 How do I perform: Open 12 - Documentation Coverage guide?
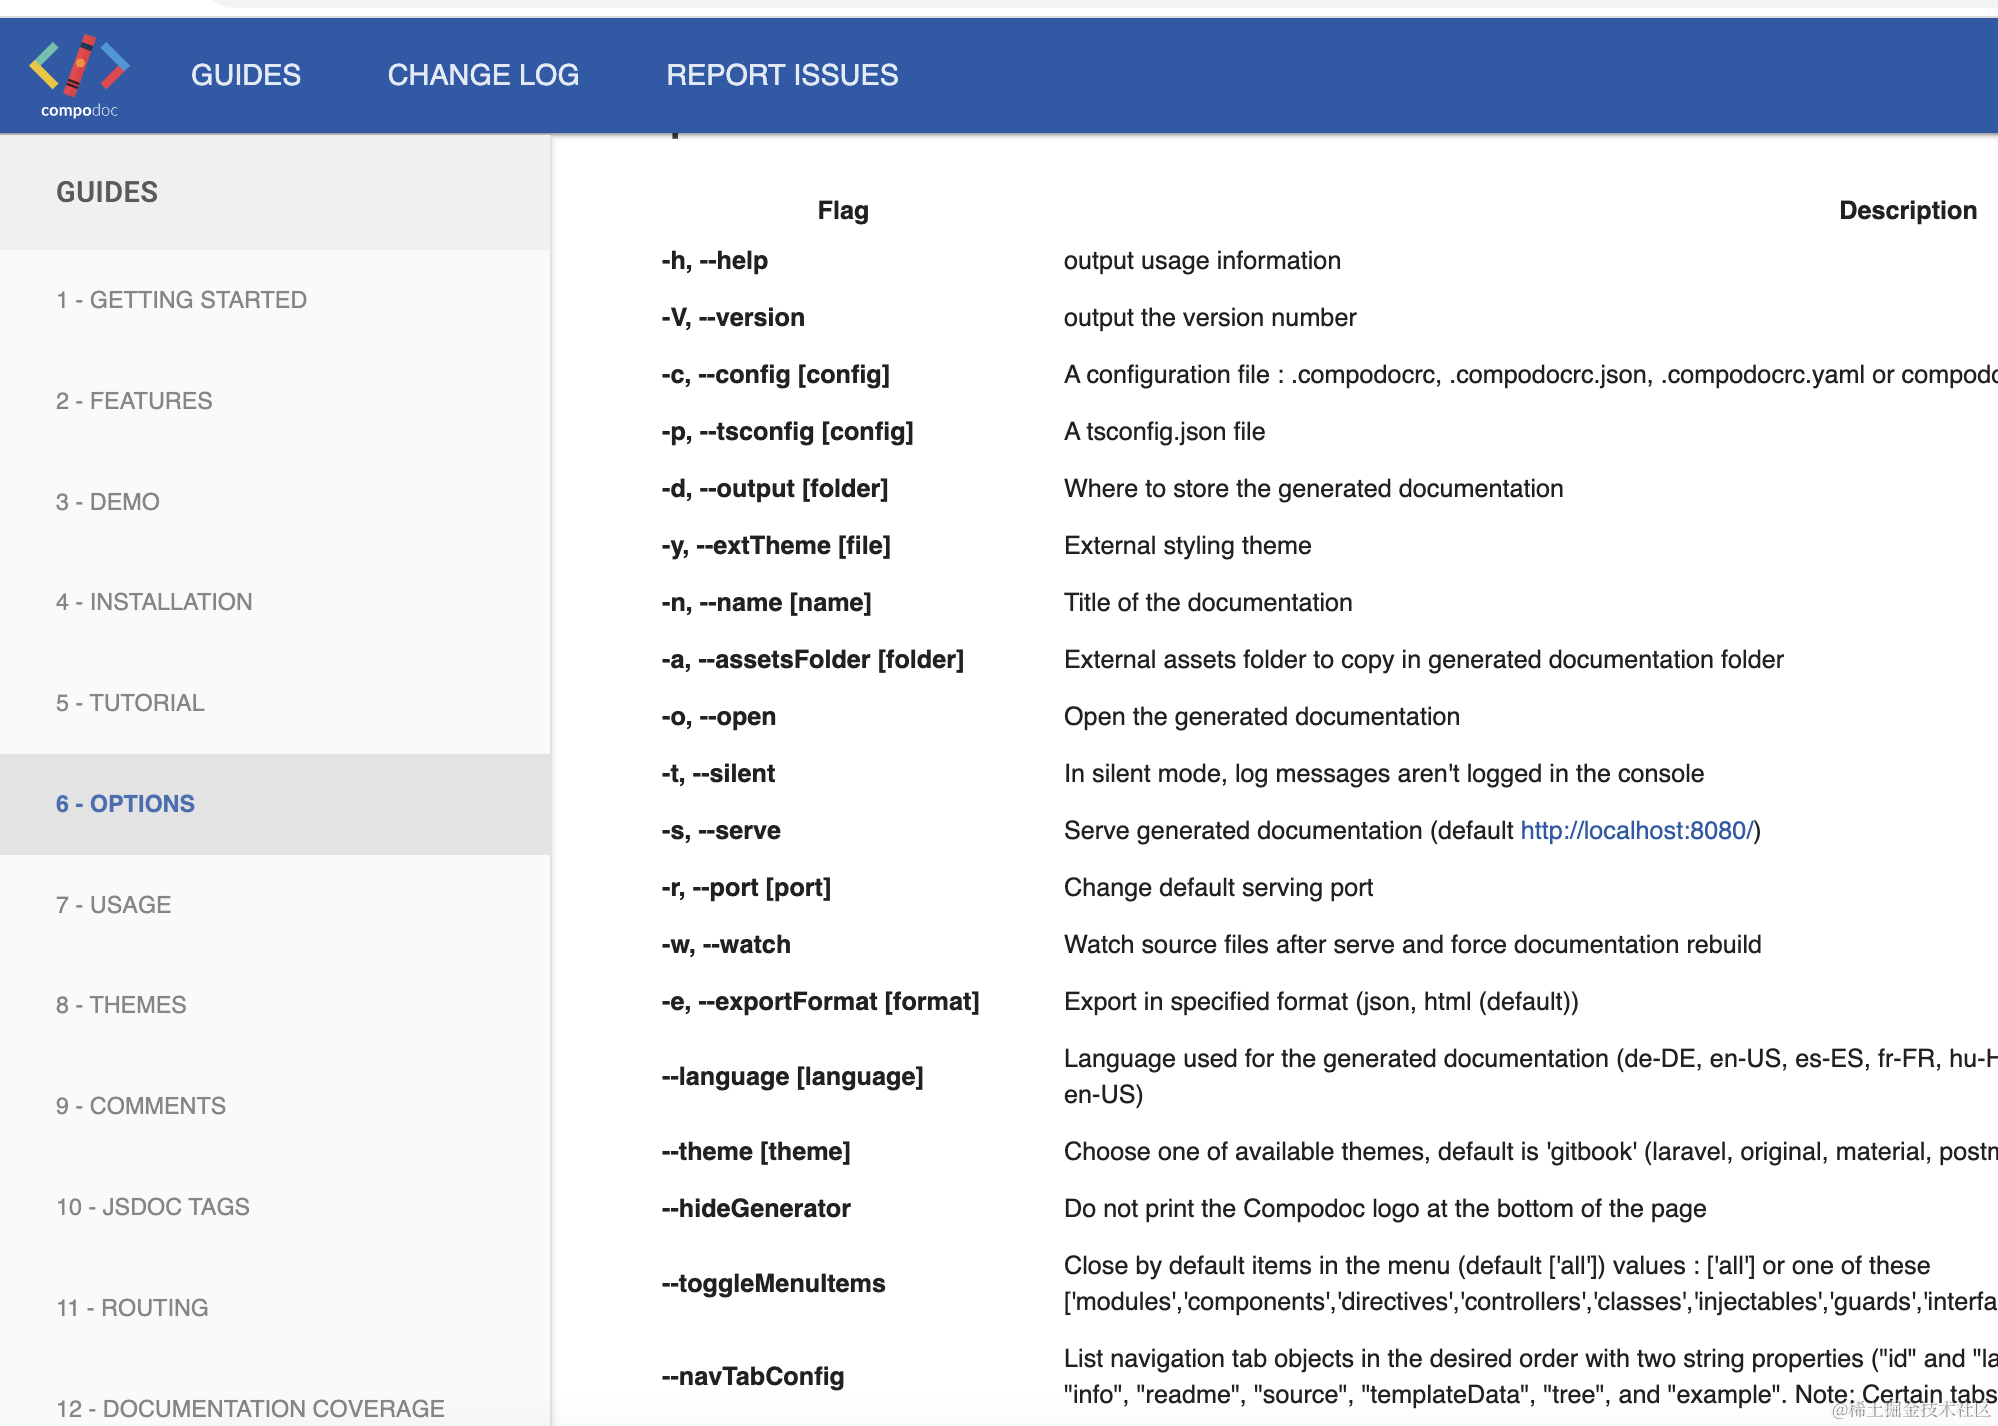tap(250, 1408)
